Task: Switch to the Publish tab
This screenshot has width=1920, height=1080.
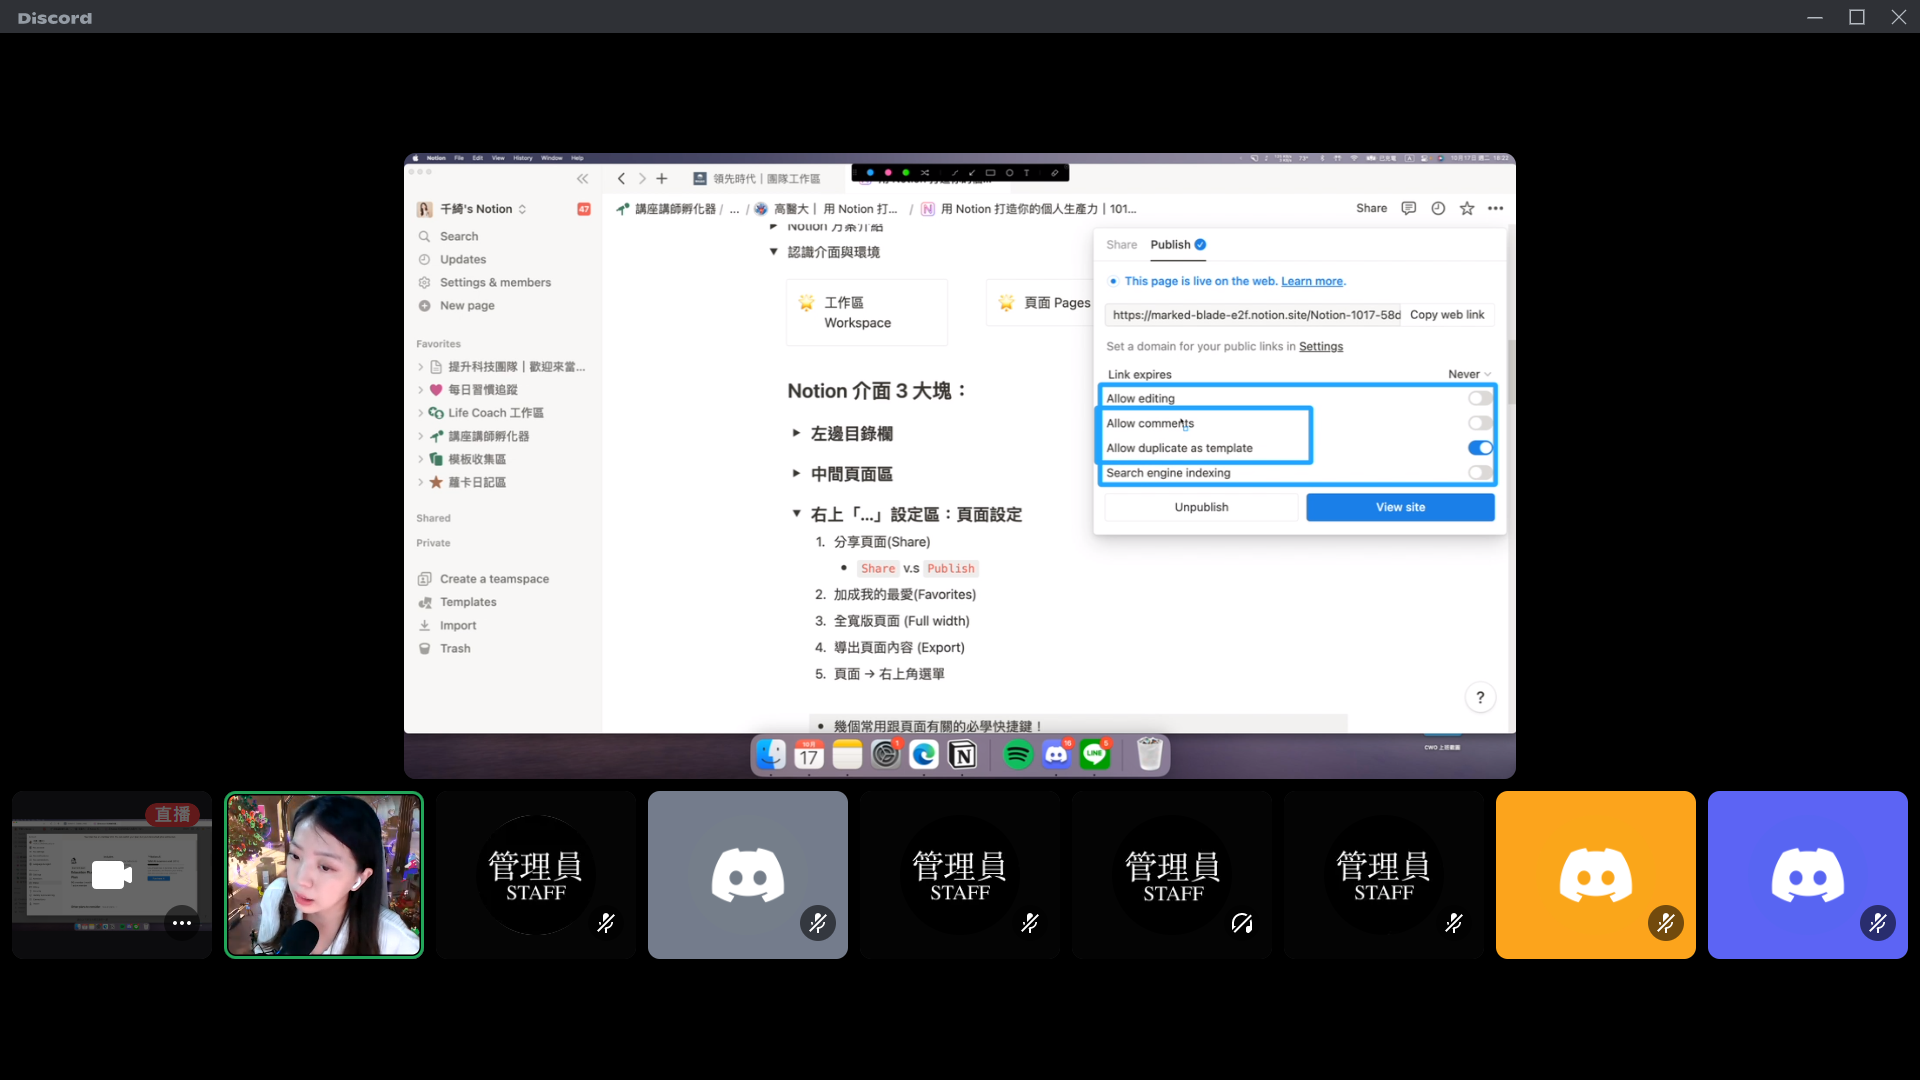Action: (1170, 244)
